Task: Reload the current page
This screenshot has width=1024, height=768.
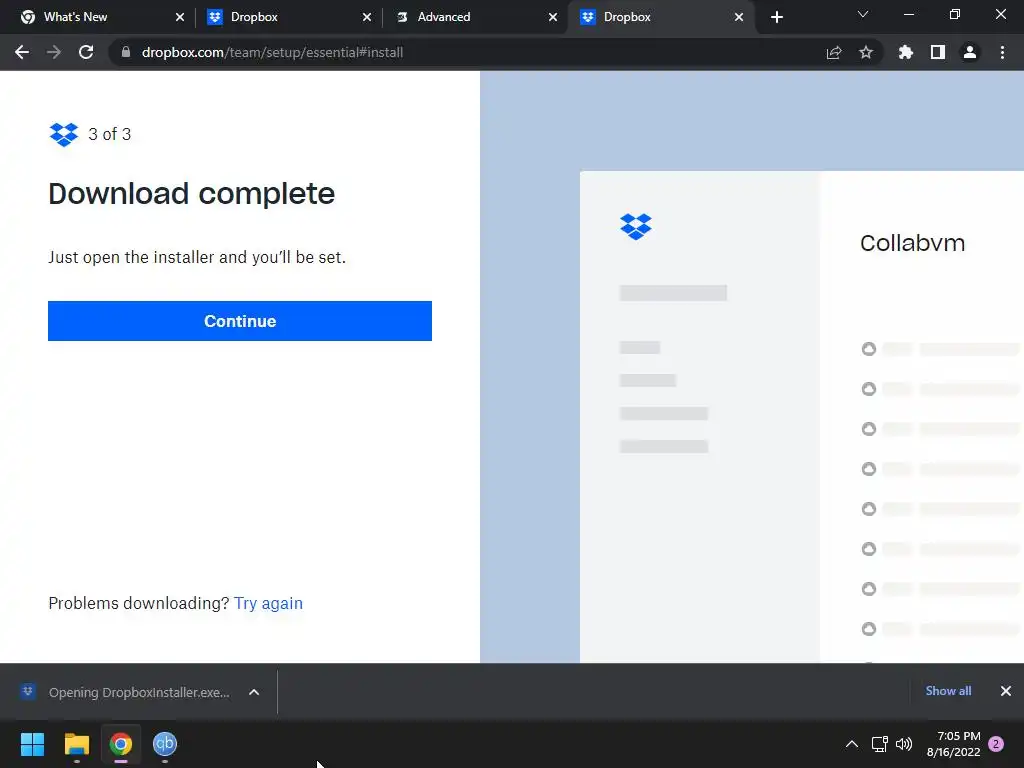Action: (x=86, y=52)
